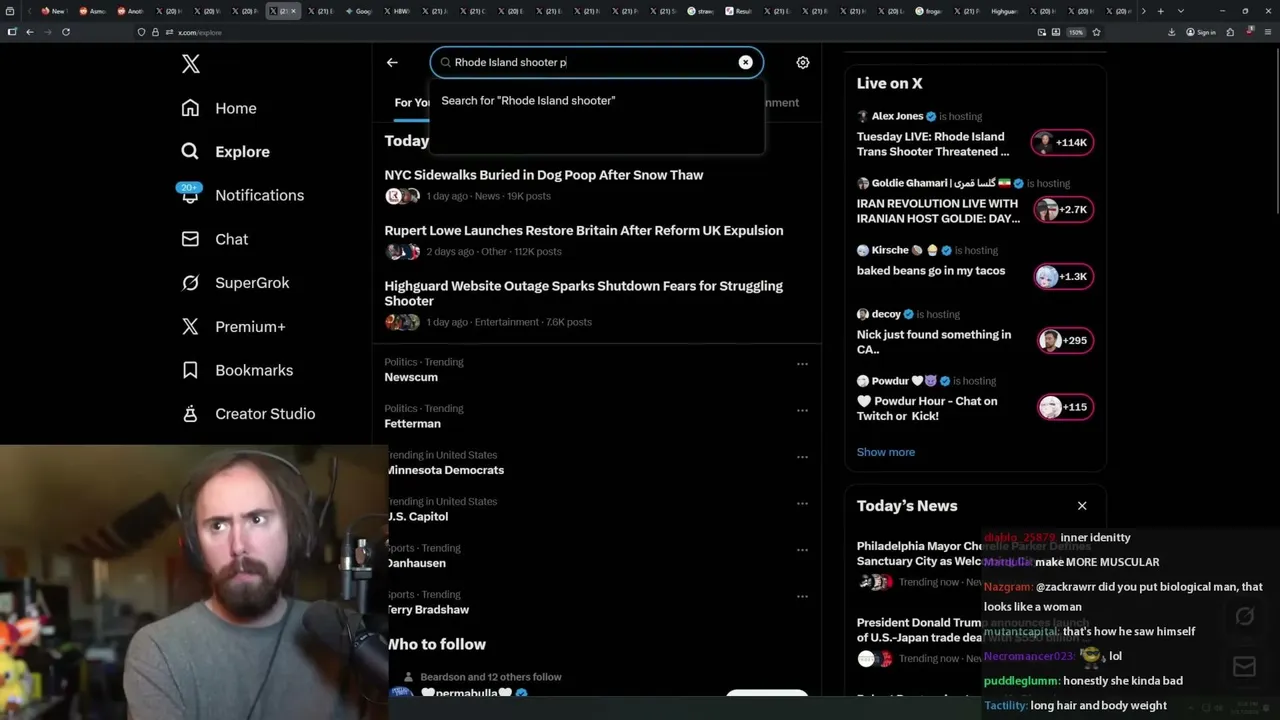
Task: Open more options for Minnesota Democrats trend
Action: pyautogui.click(x=802, y=457)
